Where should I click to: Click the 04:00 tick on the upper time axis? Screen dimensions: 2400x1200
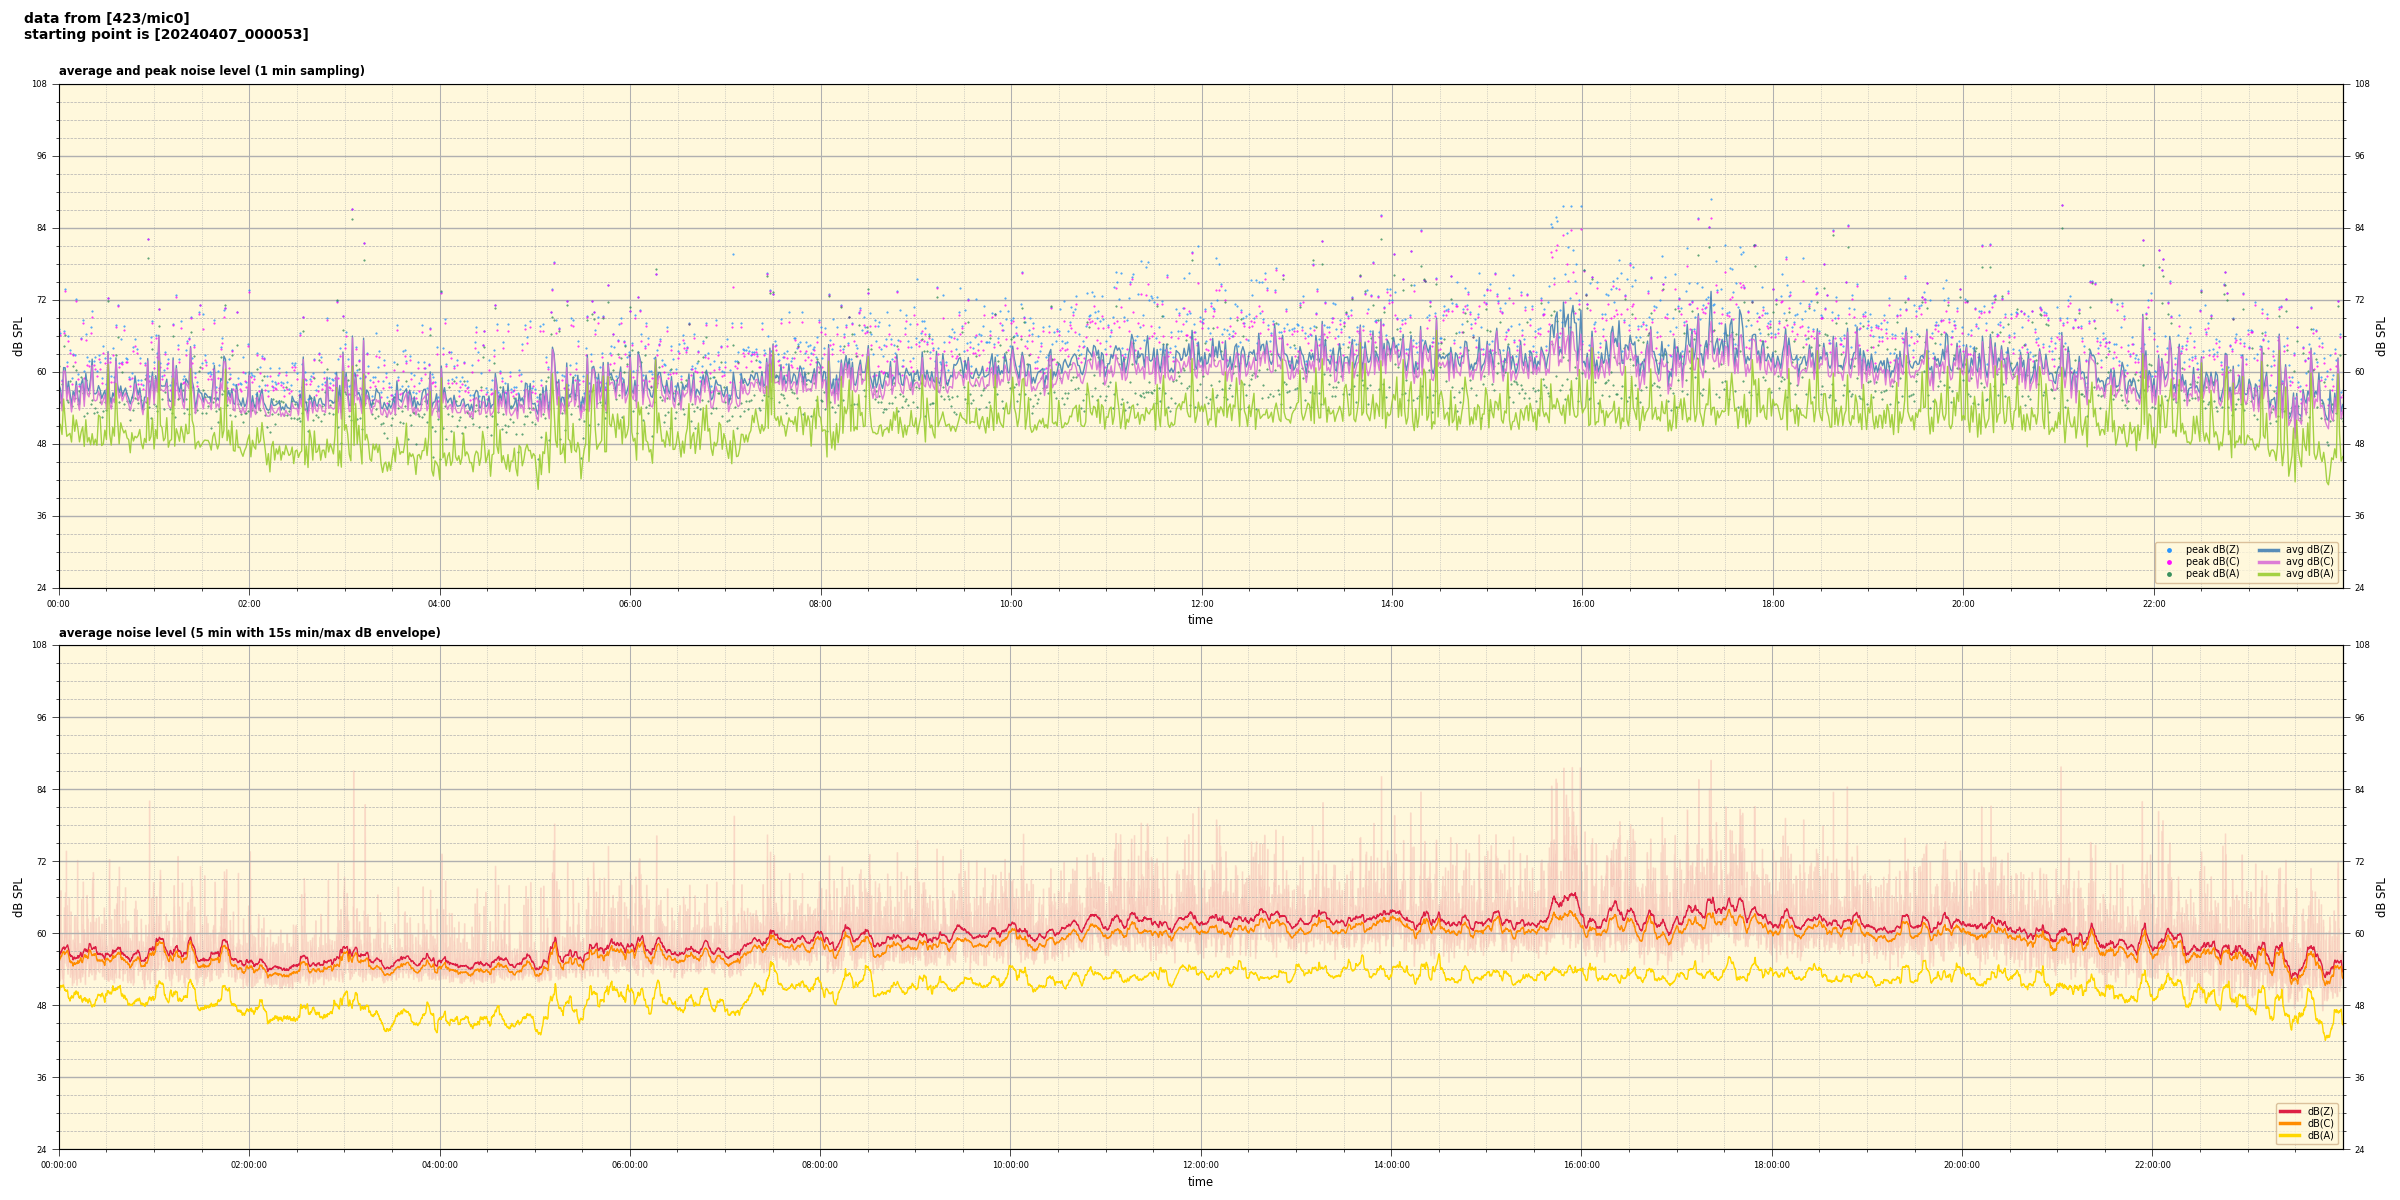point(440,604)
